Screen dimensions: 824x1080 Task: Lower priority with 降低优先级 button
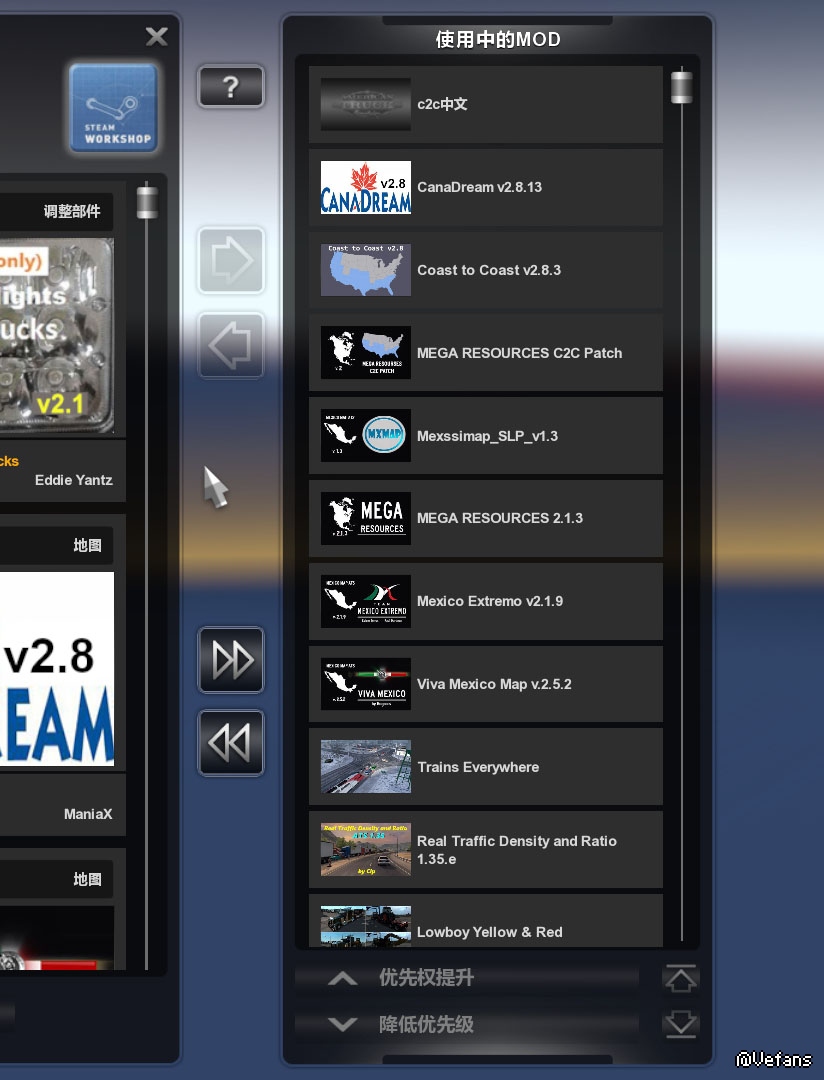pyautogui.click(x=467, y=1024)
